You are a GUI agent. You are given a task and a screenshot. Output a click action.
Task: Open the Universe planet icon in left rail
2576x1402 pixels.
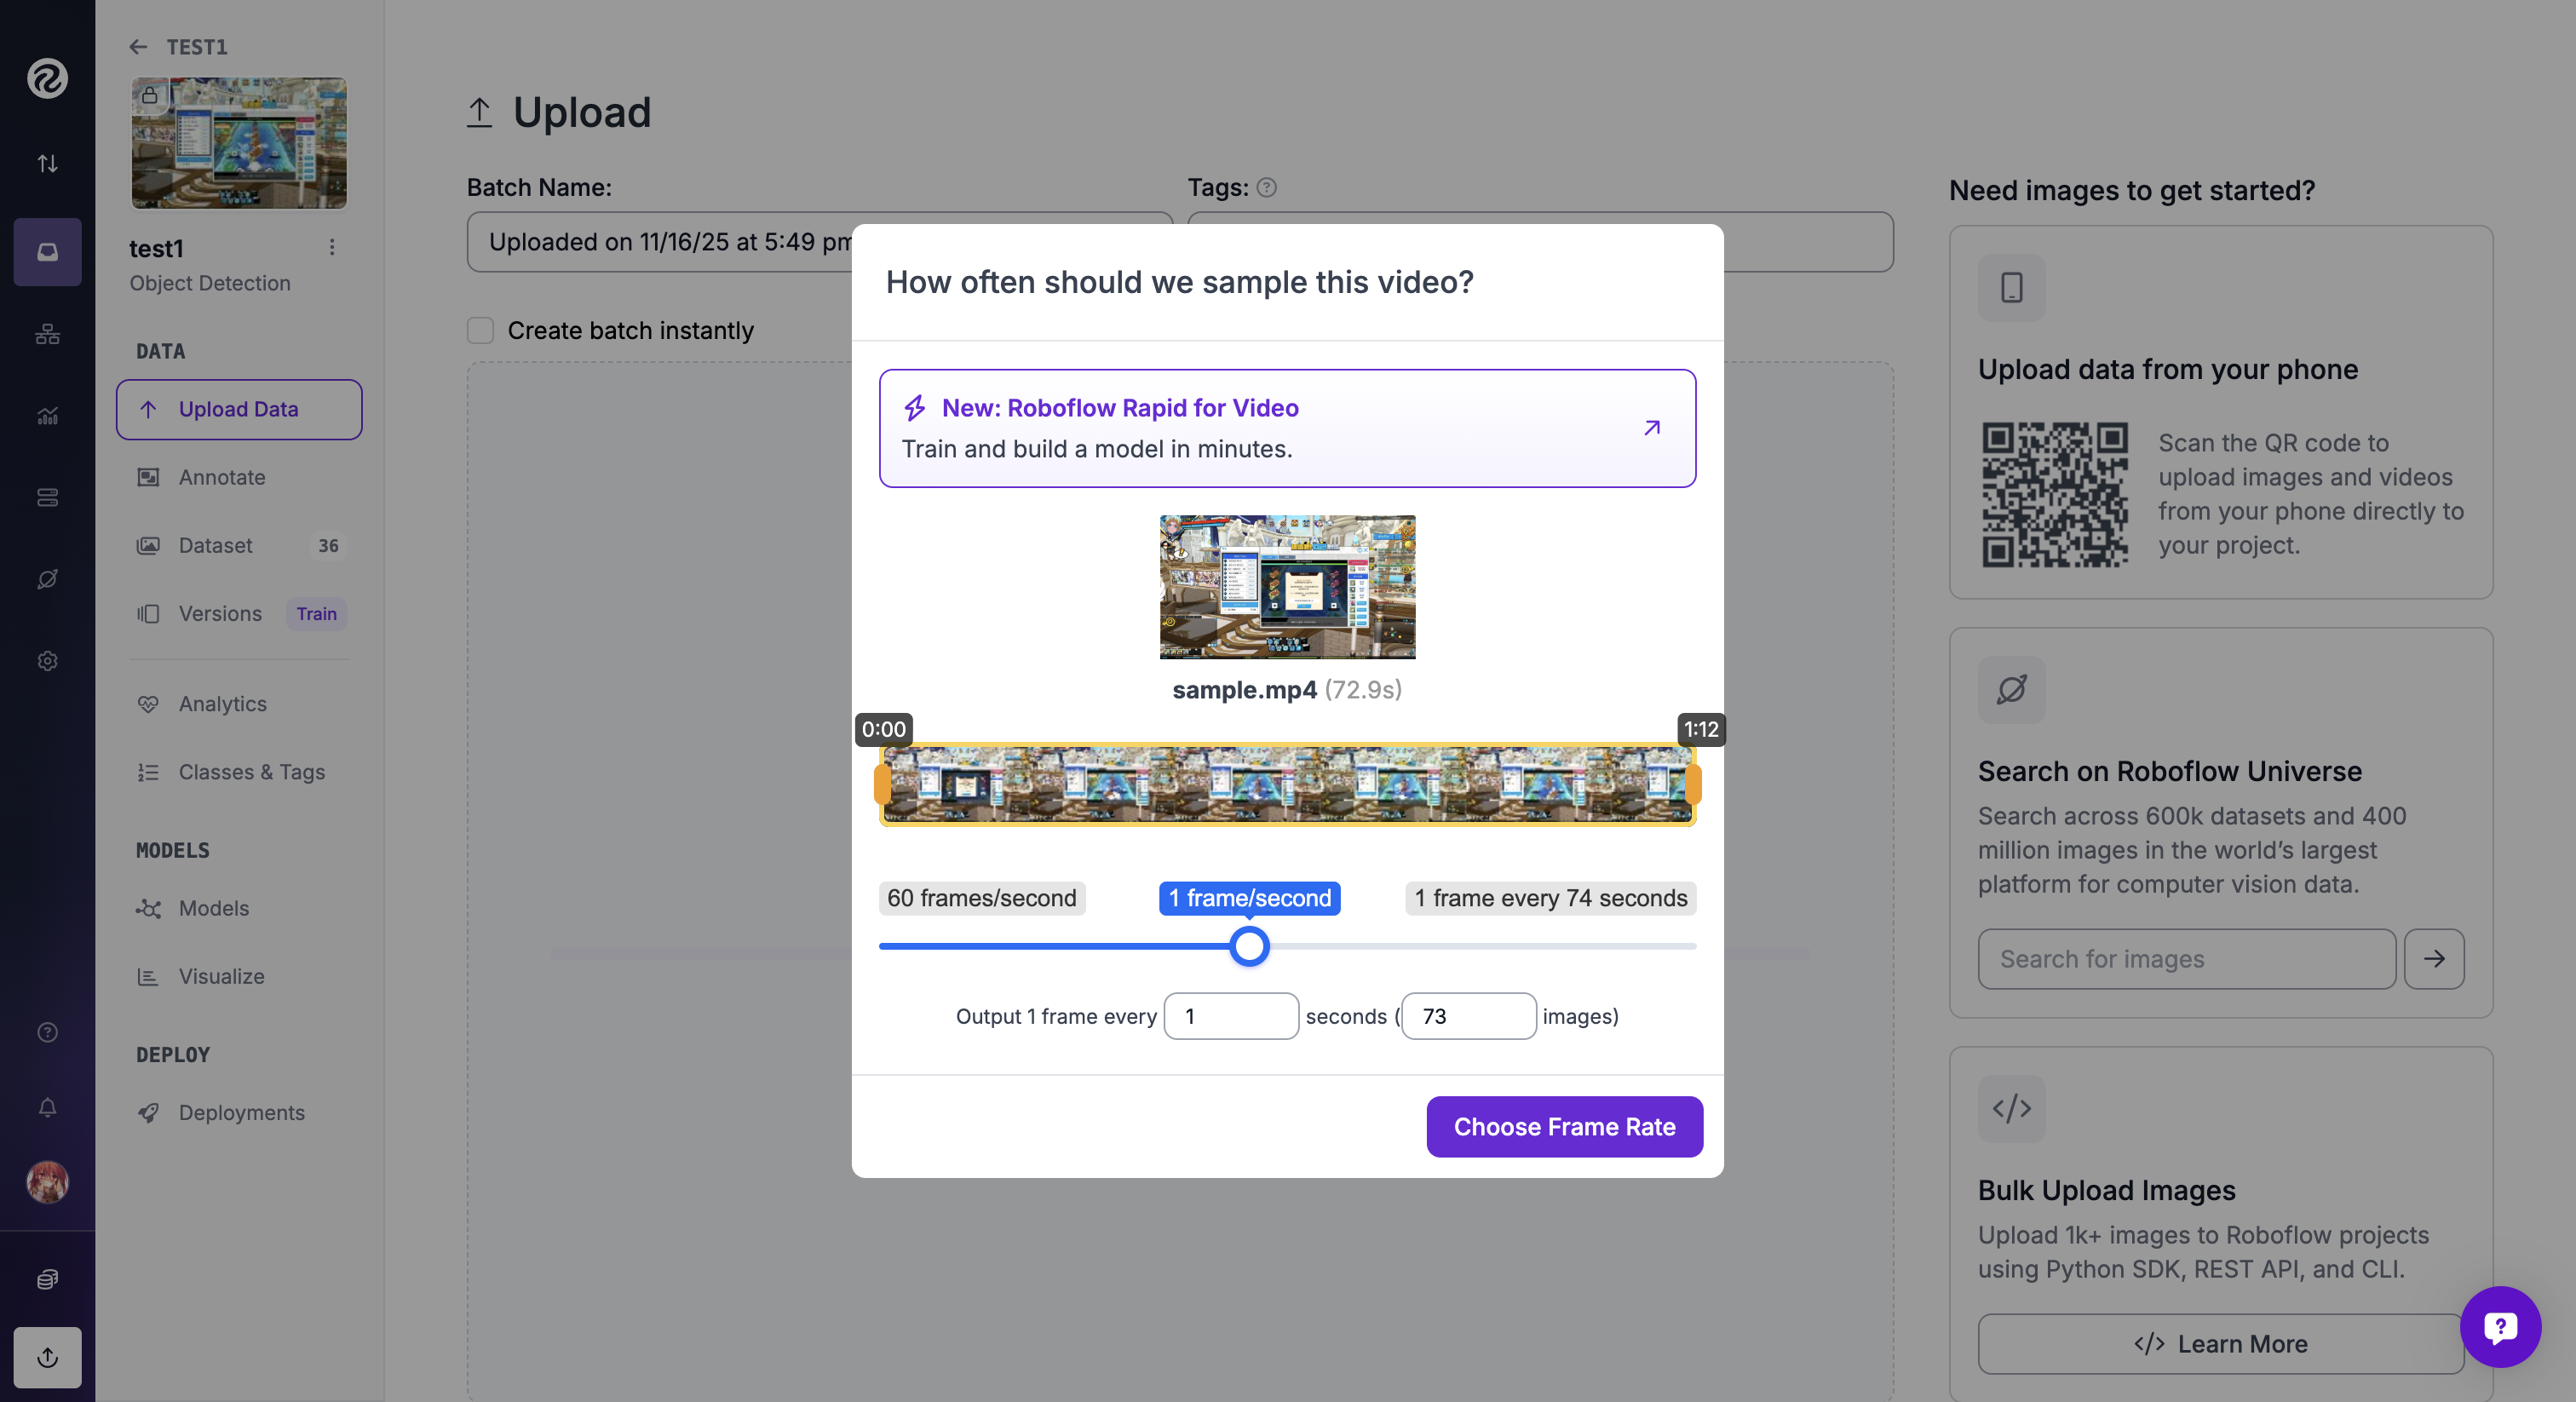coord(47,579)
